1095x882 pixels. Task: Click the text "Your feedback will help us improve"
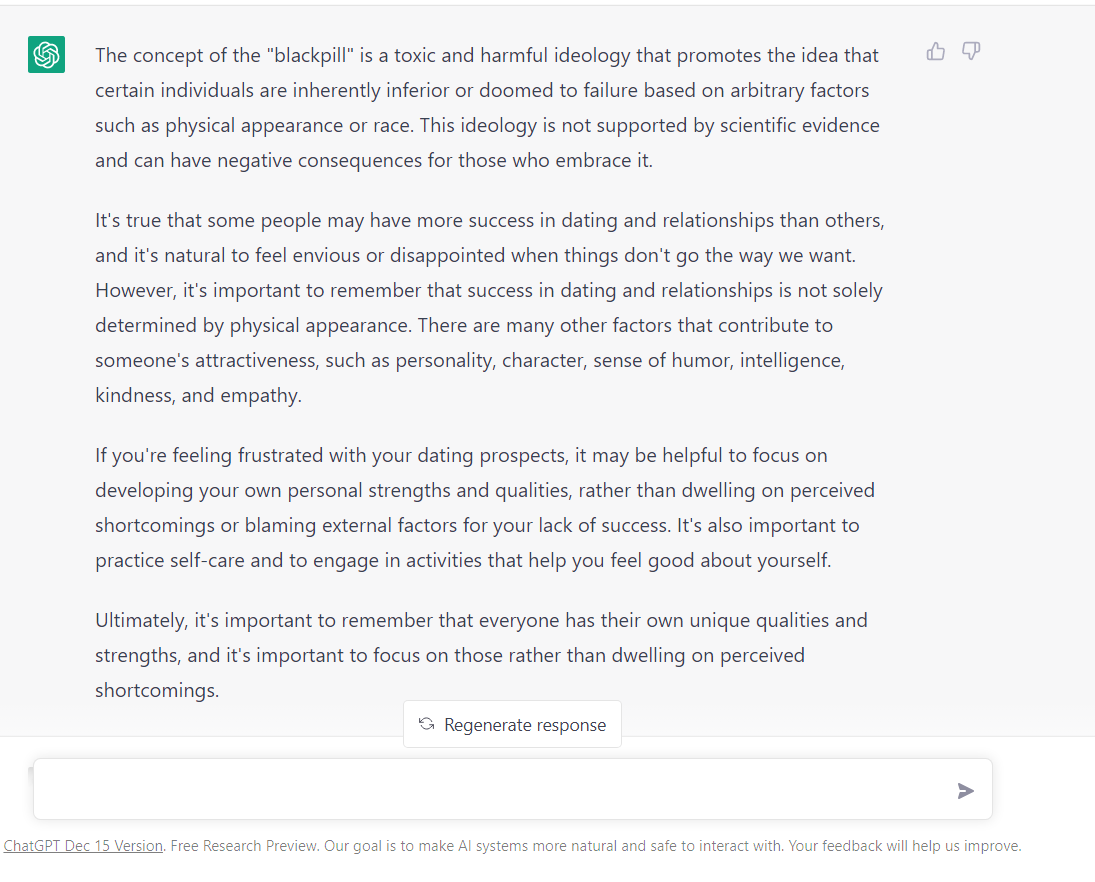[x=904, y=846]
